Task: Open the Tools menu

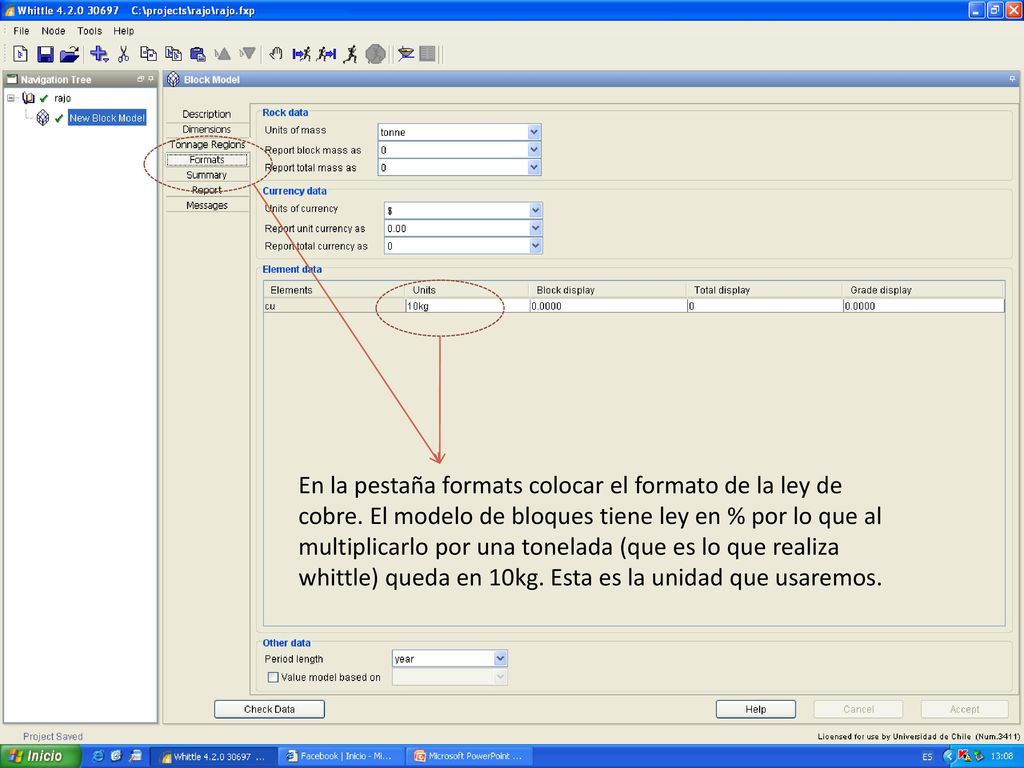Action: 89,31
